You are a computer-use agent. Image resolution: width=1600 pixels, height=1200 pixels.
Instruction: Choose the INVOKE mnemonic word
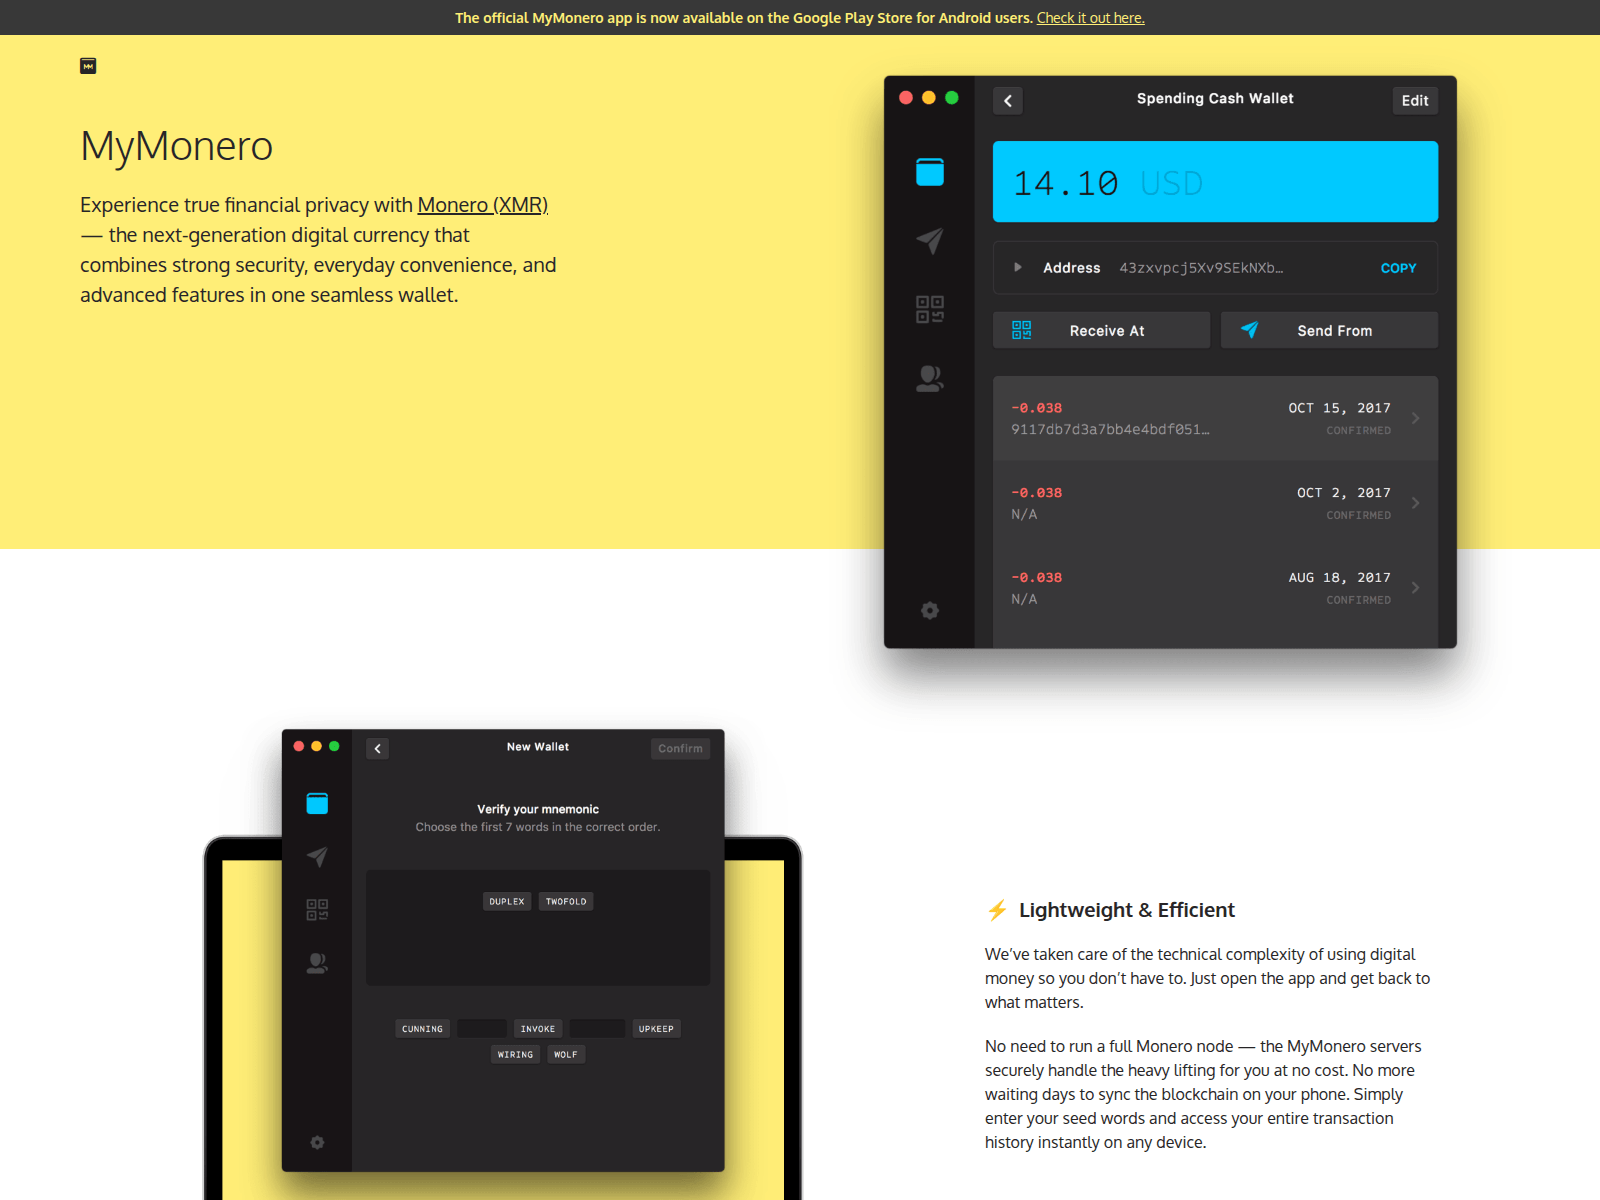pos(538,1029)
